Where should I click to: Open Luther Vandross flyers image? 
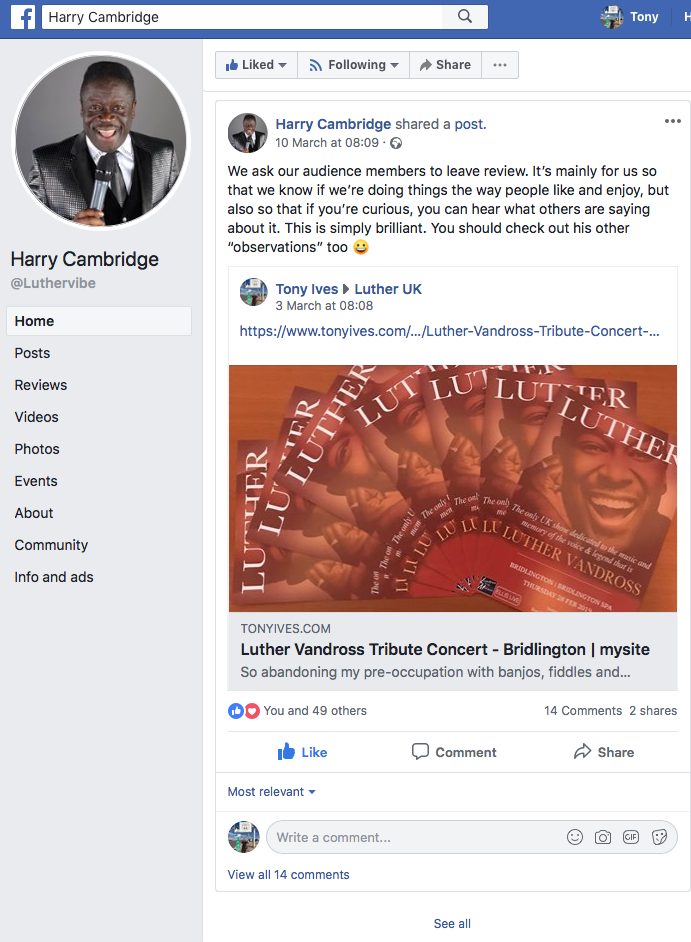click(453, 488)
